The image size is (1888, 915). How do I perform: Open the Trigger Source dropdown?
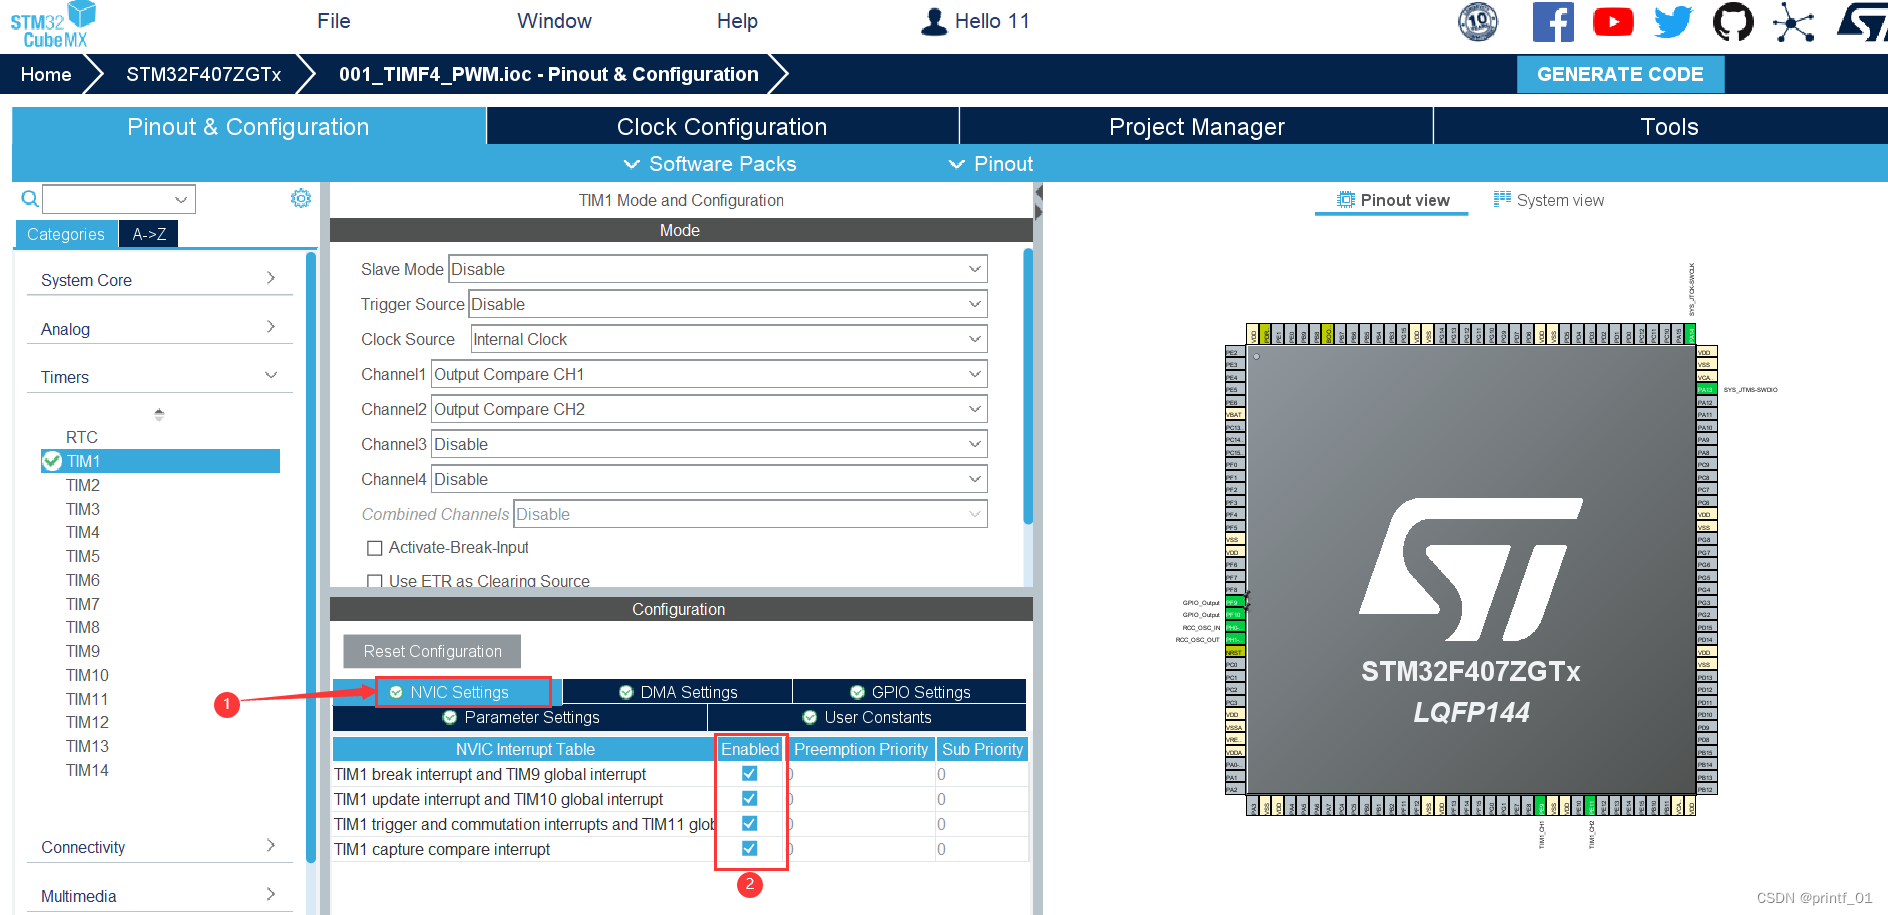click(x=728, y=304)
